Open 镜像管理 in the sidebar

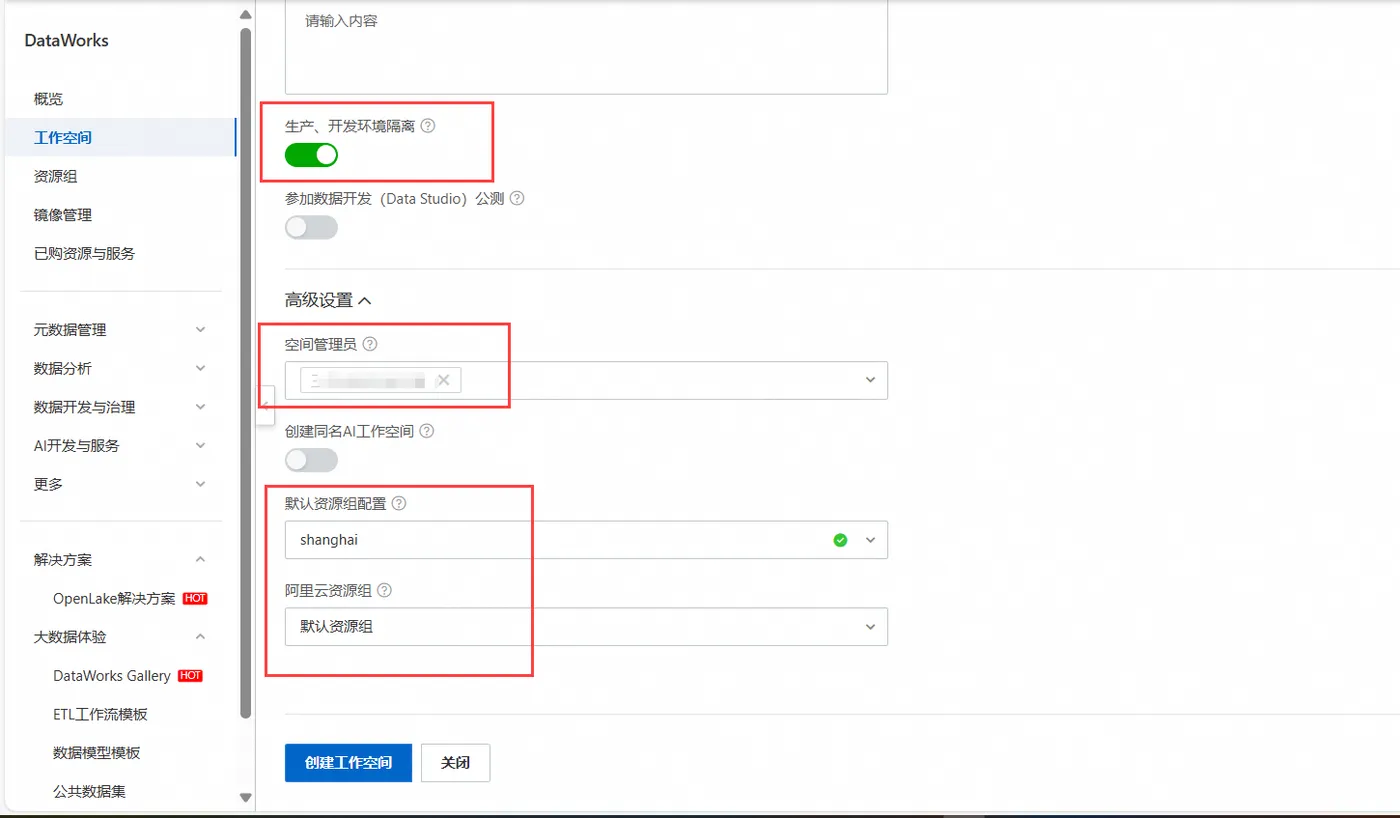pyautogui.click(x=63, y=215)
